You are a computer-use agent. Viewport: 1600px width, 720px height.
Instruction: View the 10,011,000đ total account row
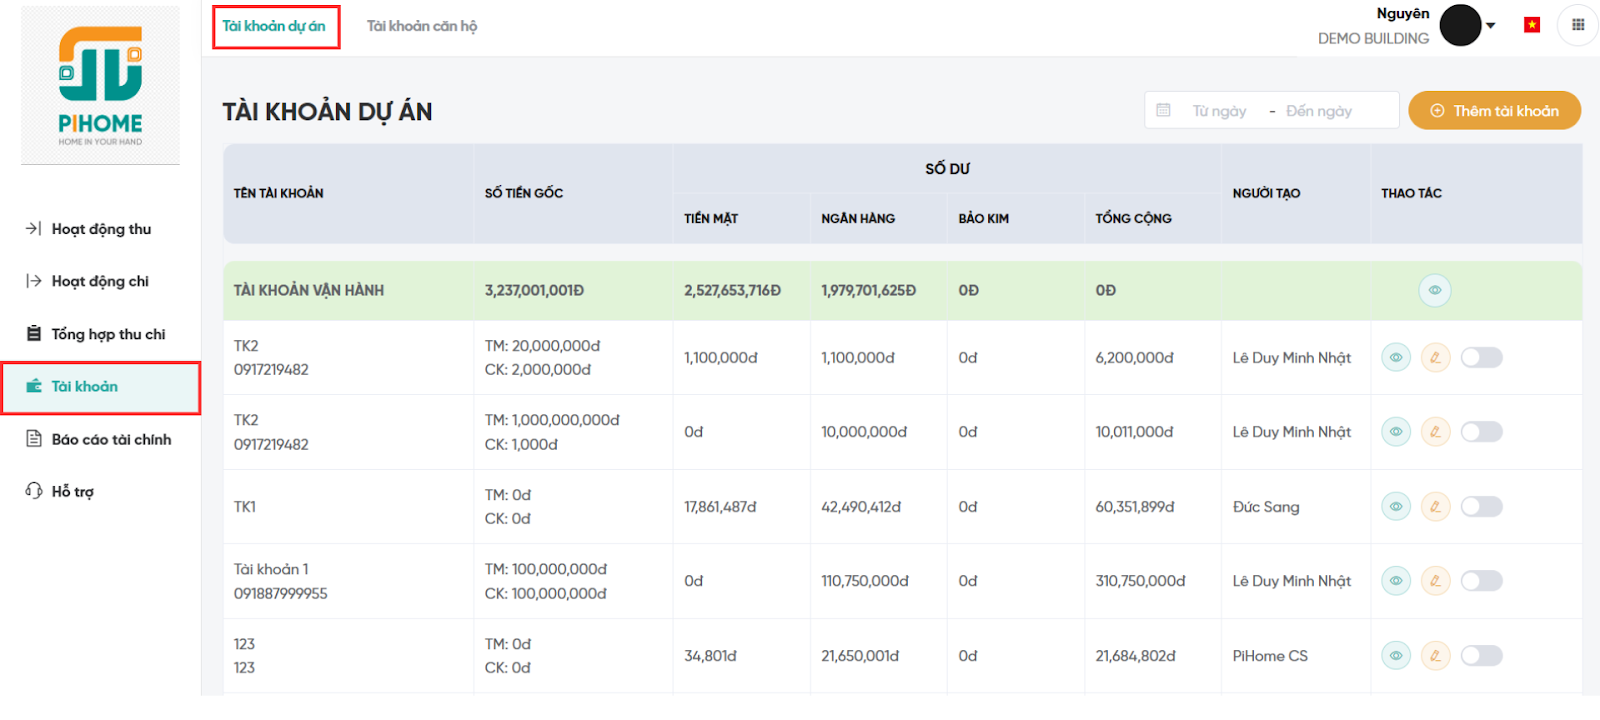1395,432
